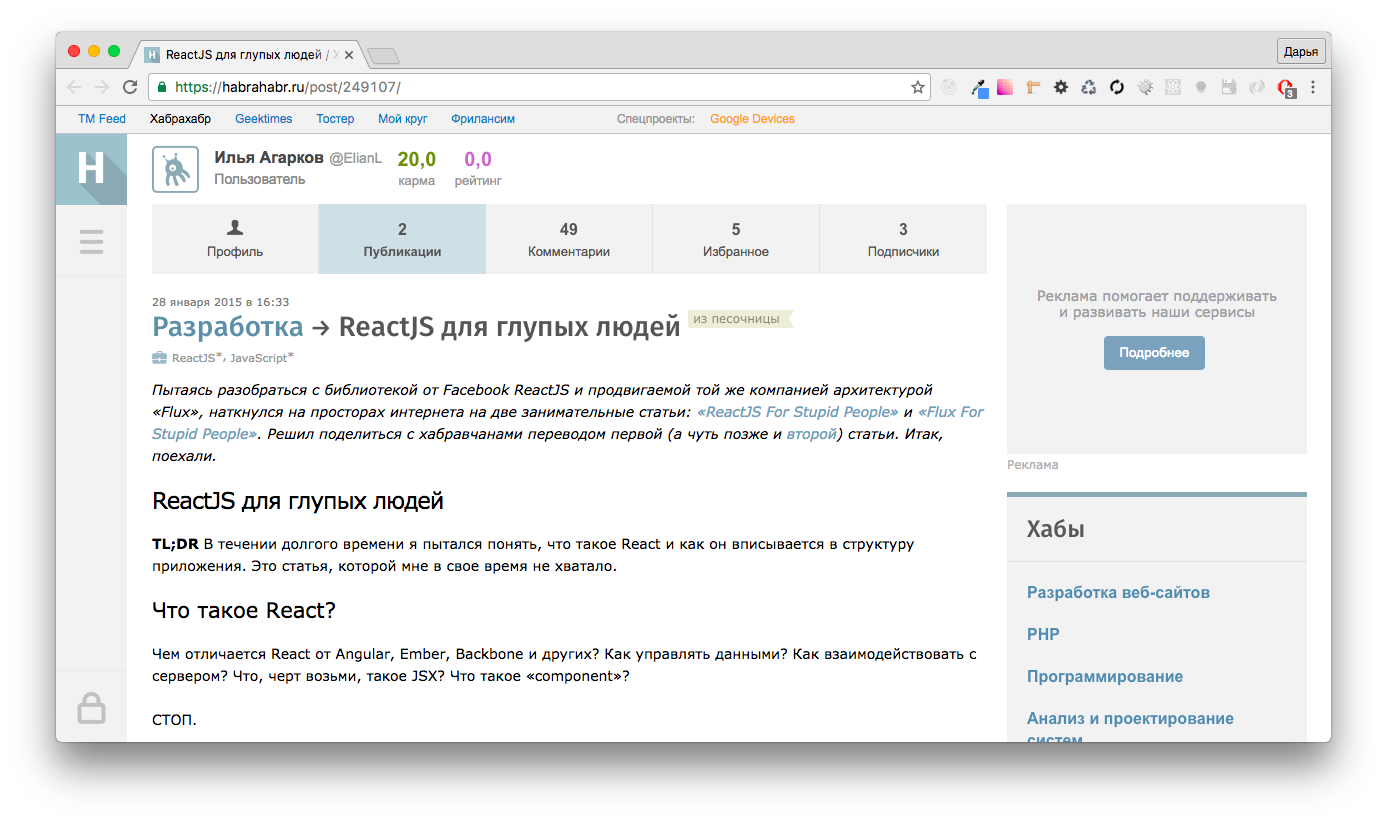Open the page ruler extension icon
Viewport: 1387px width, 822px height.
[1033, 87]
